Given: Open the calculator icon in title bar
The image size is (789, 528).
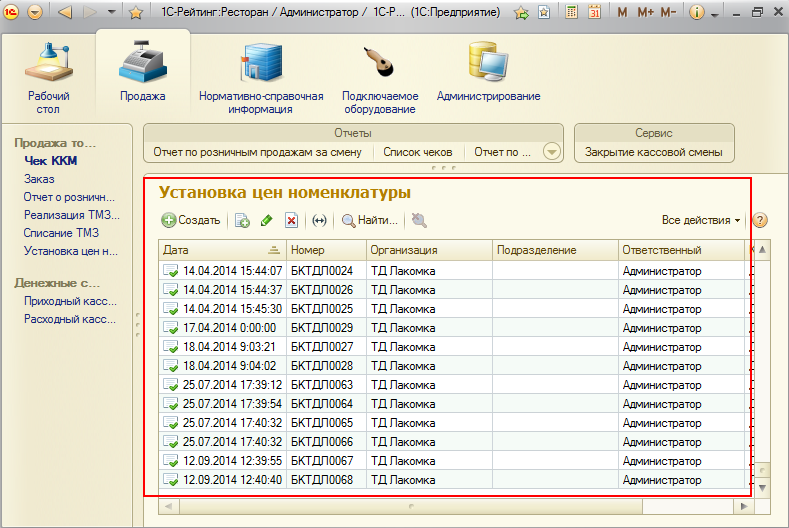Looking at the screenshot, I should tap(571, 13).
